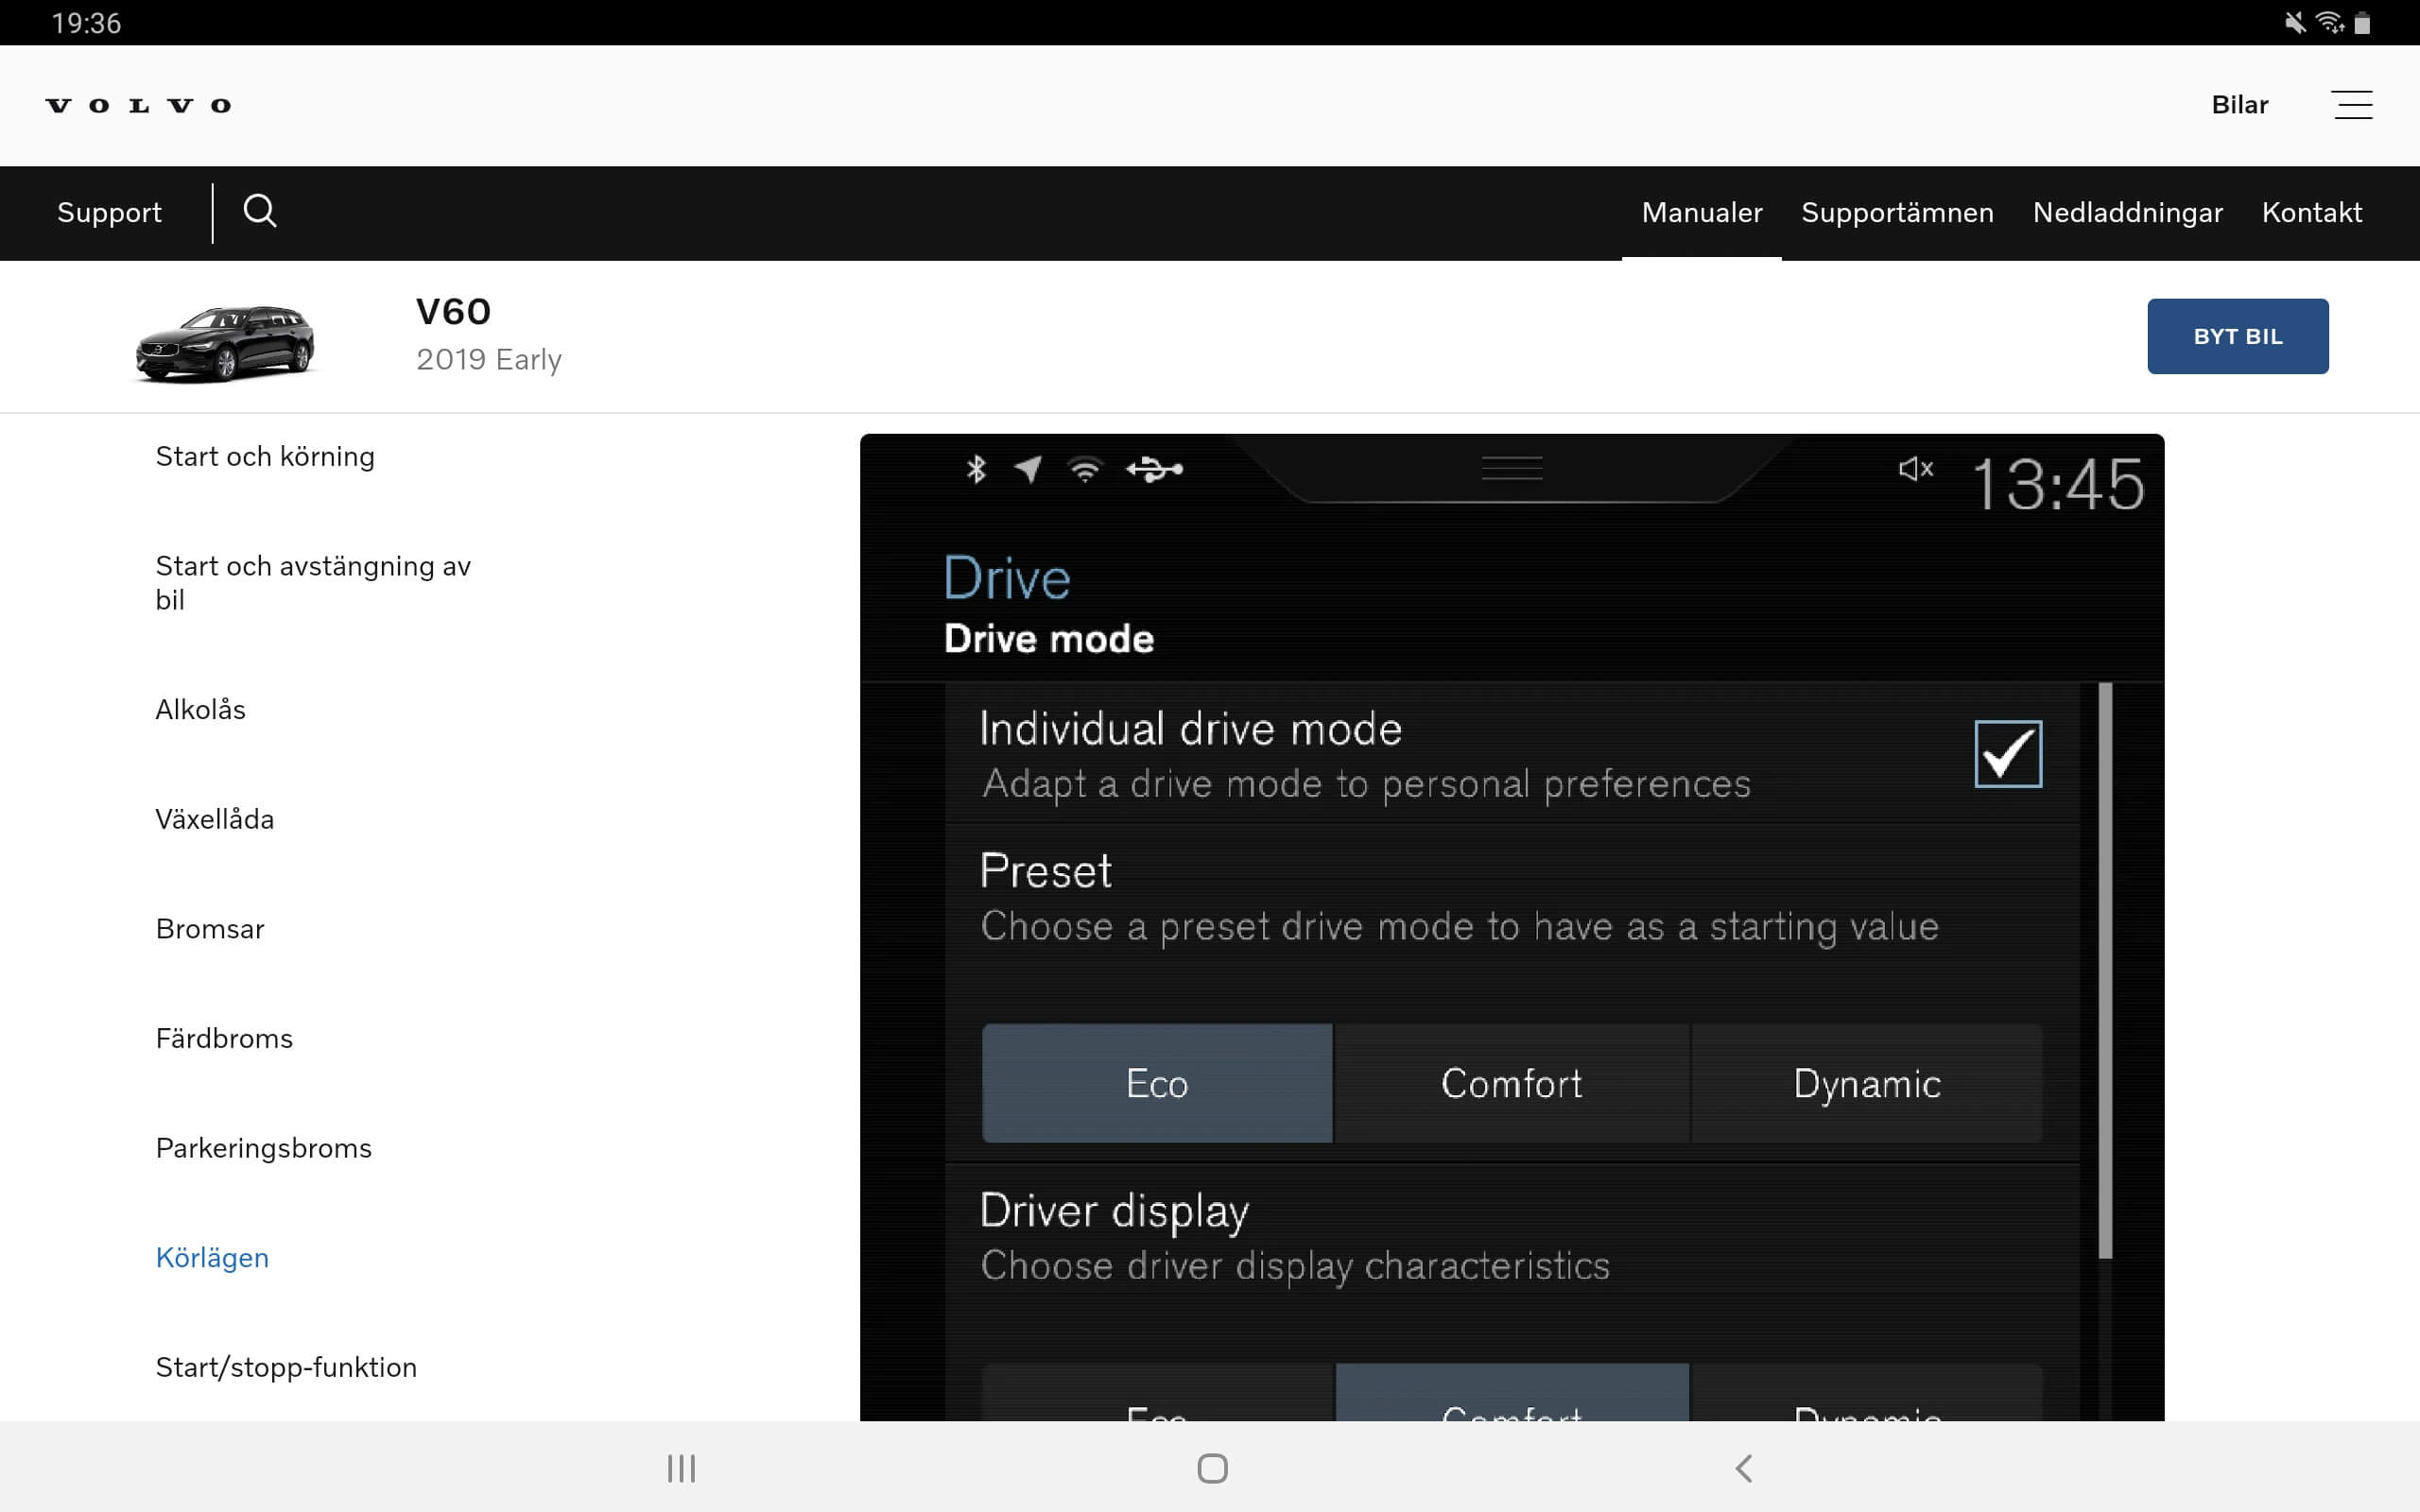
Task: Open Start och körning section
Action: 265,456
